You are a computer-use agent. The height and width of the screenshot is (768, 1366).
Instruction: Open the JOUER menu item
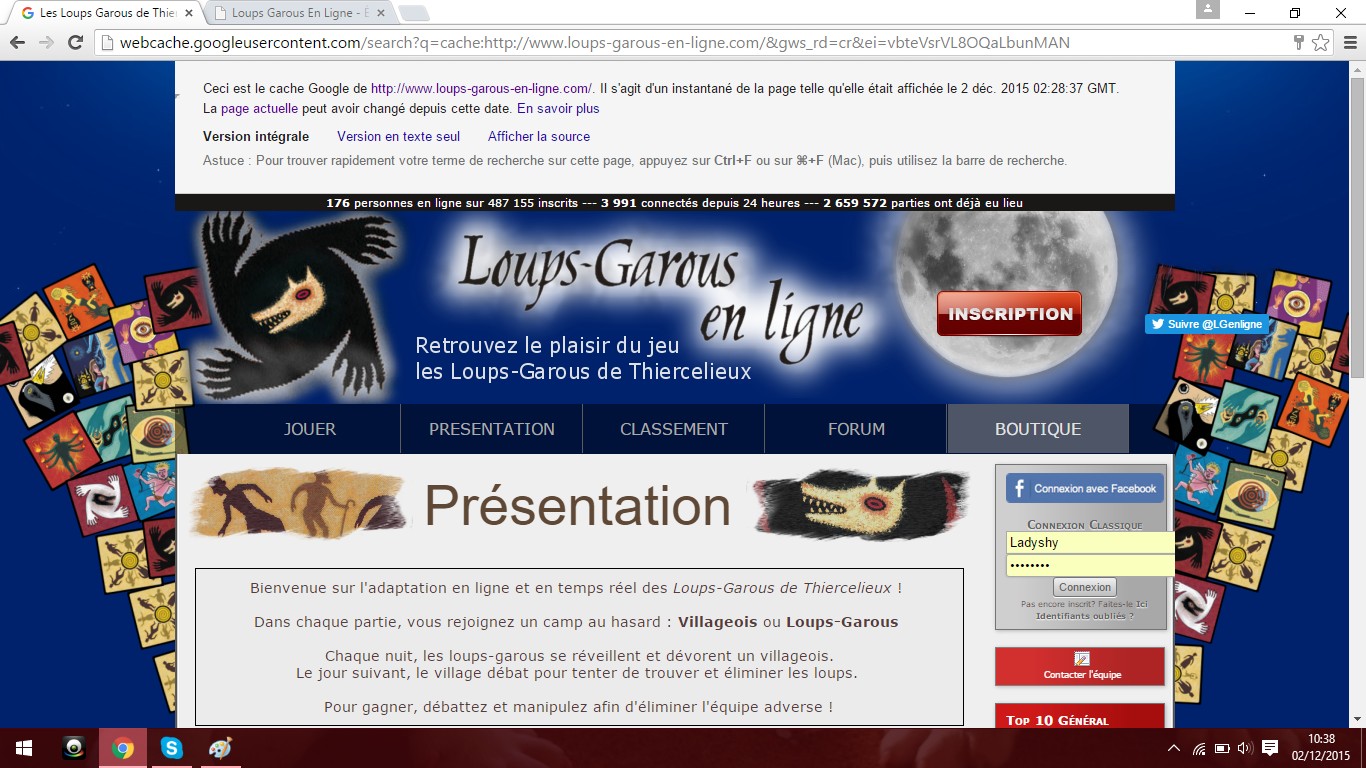[x=310, y=429]
